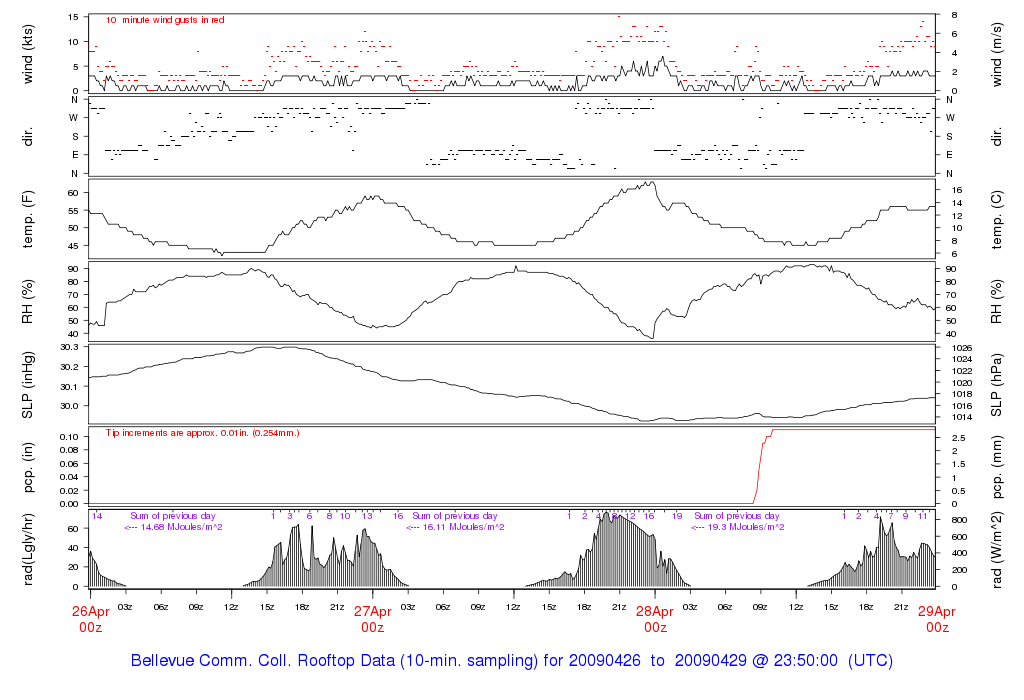This screenshot has width=1024, height=700.
Task: Click the "pcp. (mm)" axis label
Action: pyautogui.click(x=997, y=468)
